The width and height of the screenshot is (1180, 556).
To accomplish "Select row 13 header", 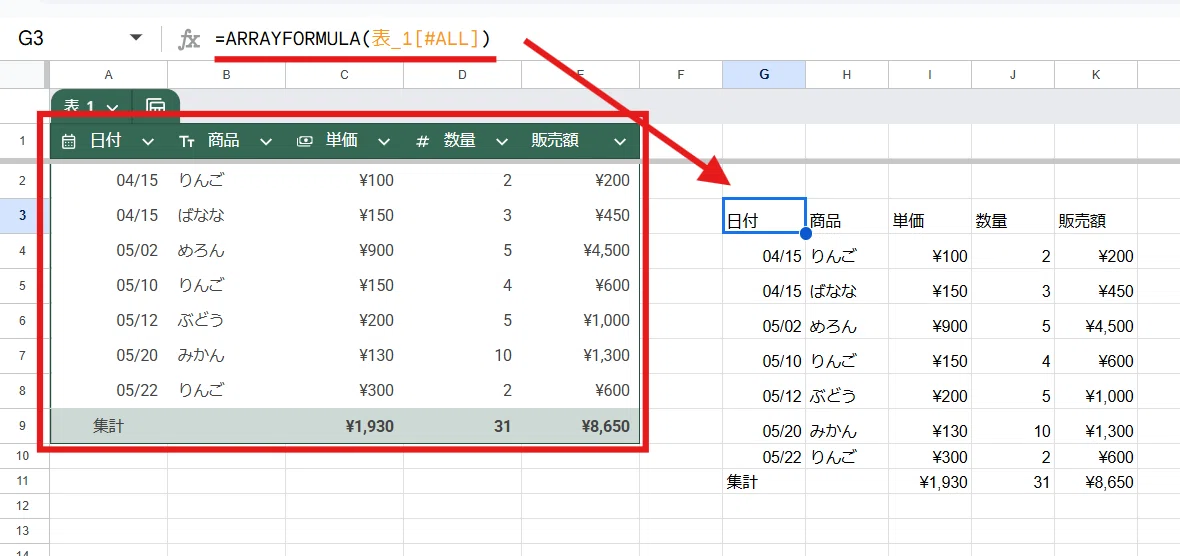I will [x=24, y=530].
